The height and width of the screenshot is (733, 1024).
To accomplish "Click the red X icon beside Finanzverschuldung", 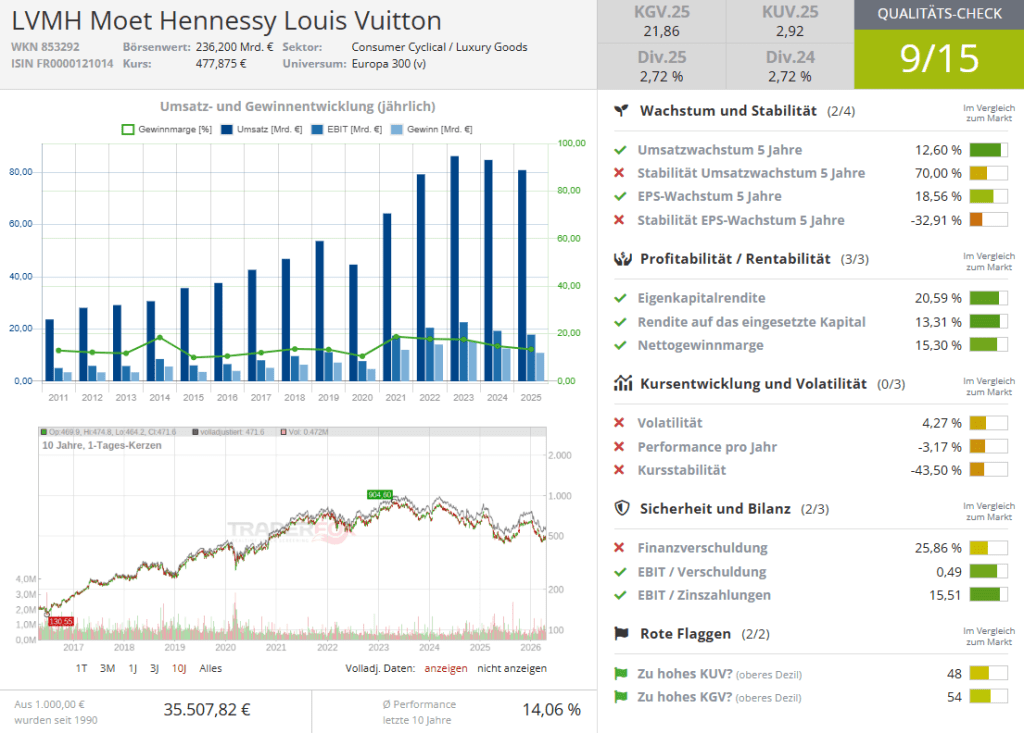I will tap(620, 548).
